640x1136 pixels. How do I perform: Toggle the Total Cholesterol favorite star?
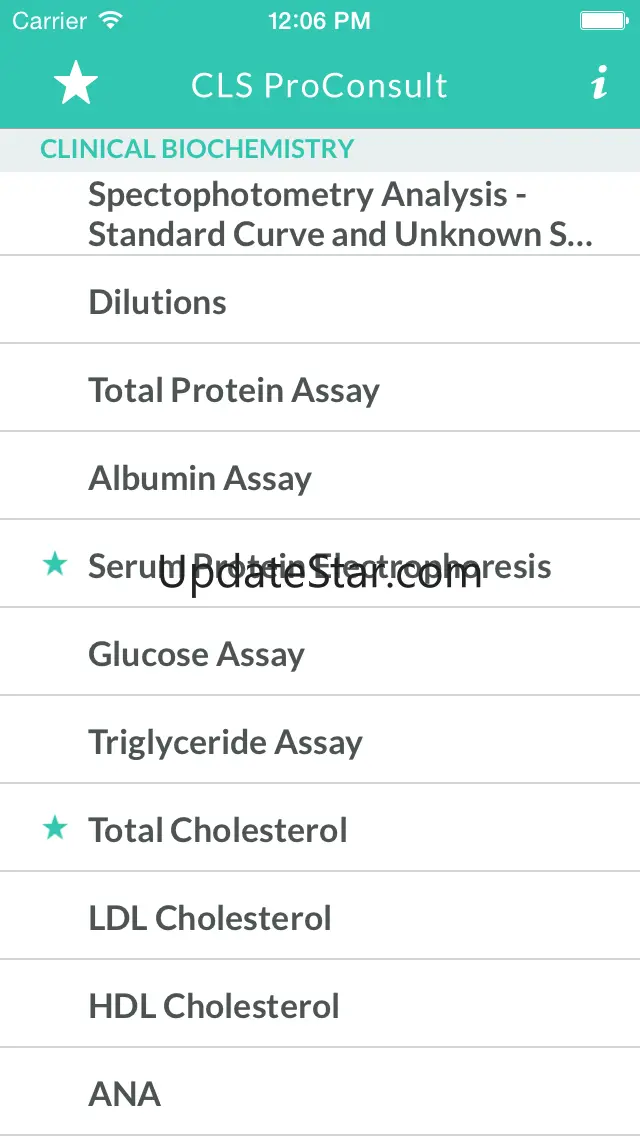point(55,828)
